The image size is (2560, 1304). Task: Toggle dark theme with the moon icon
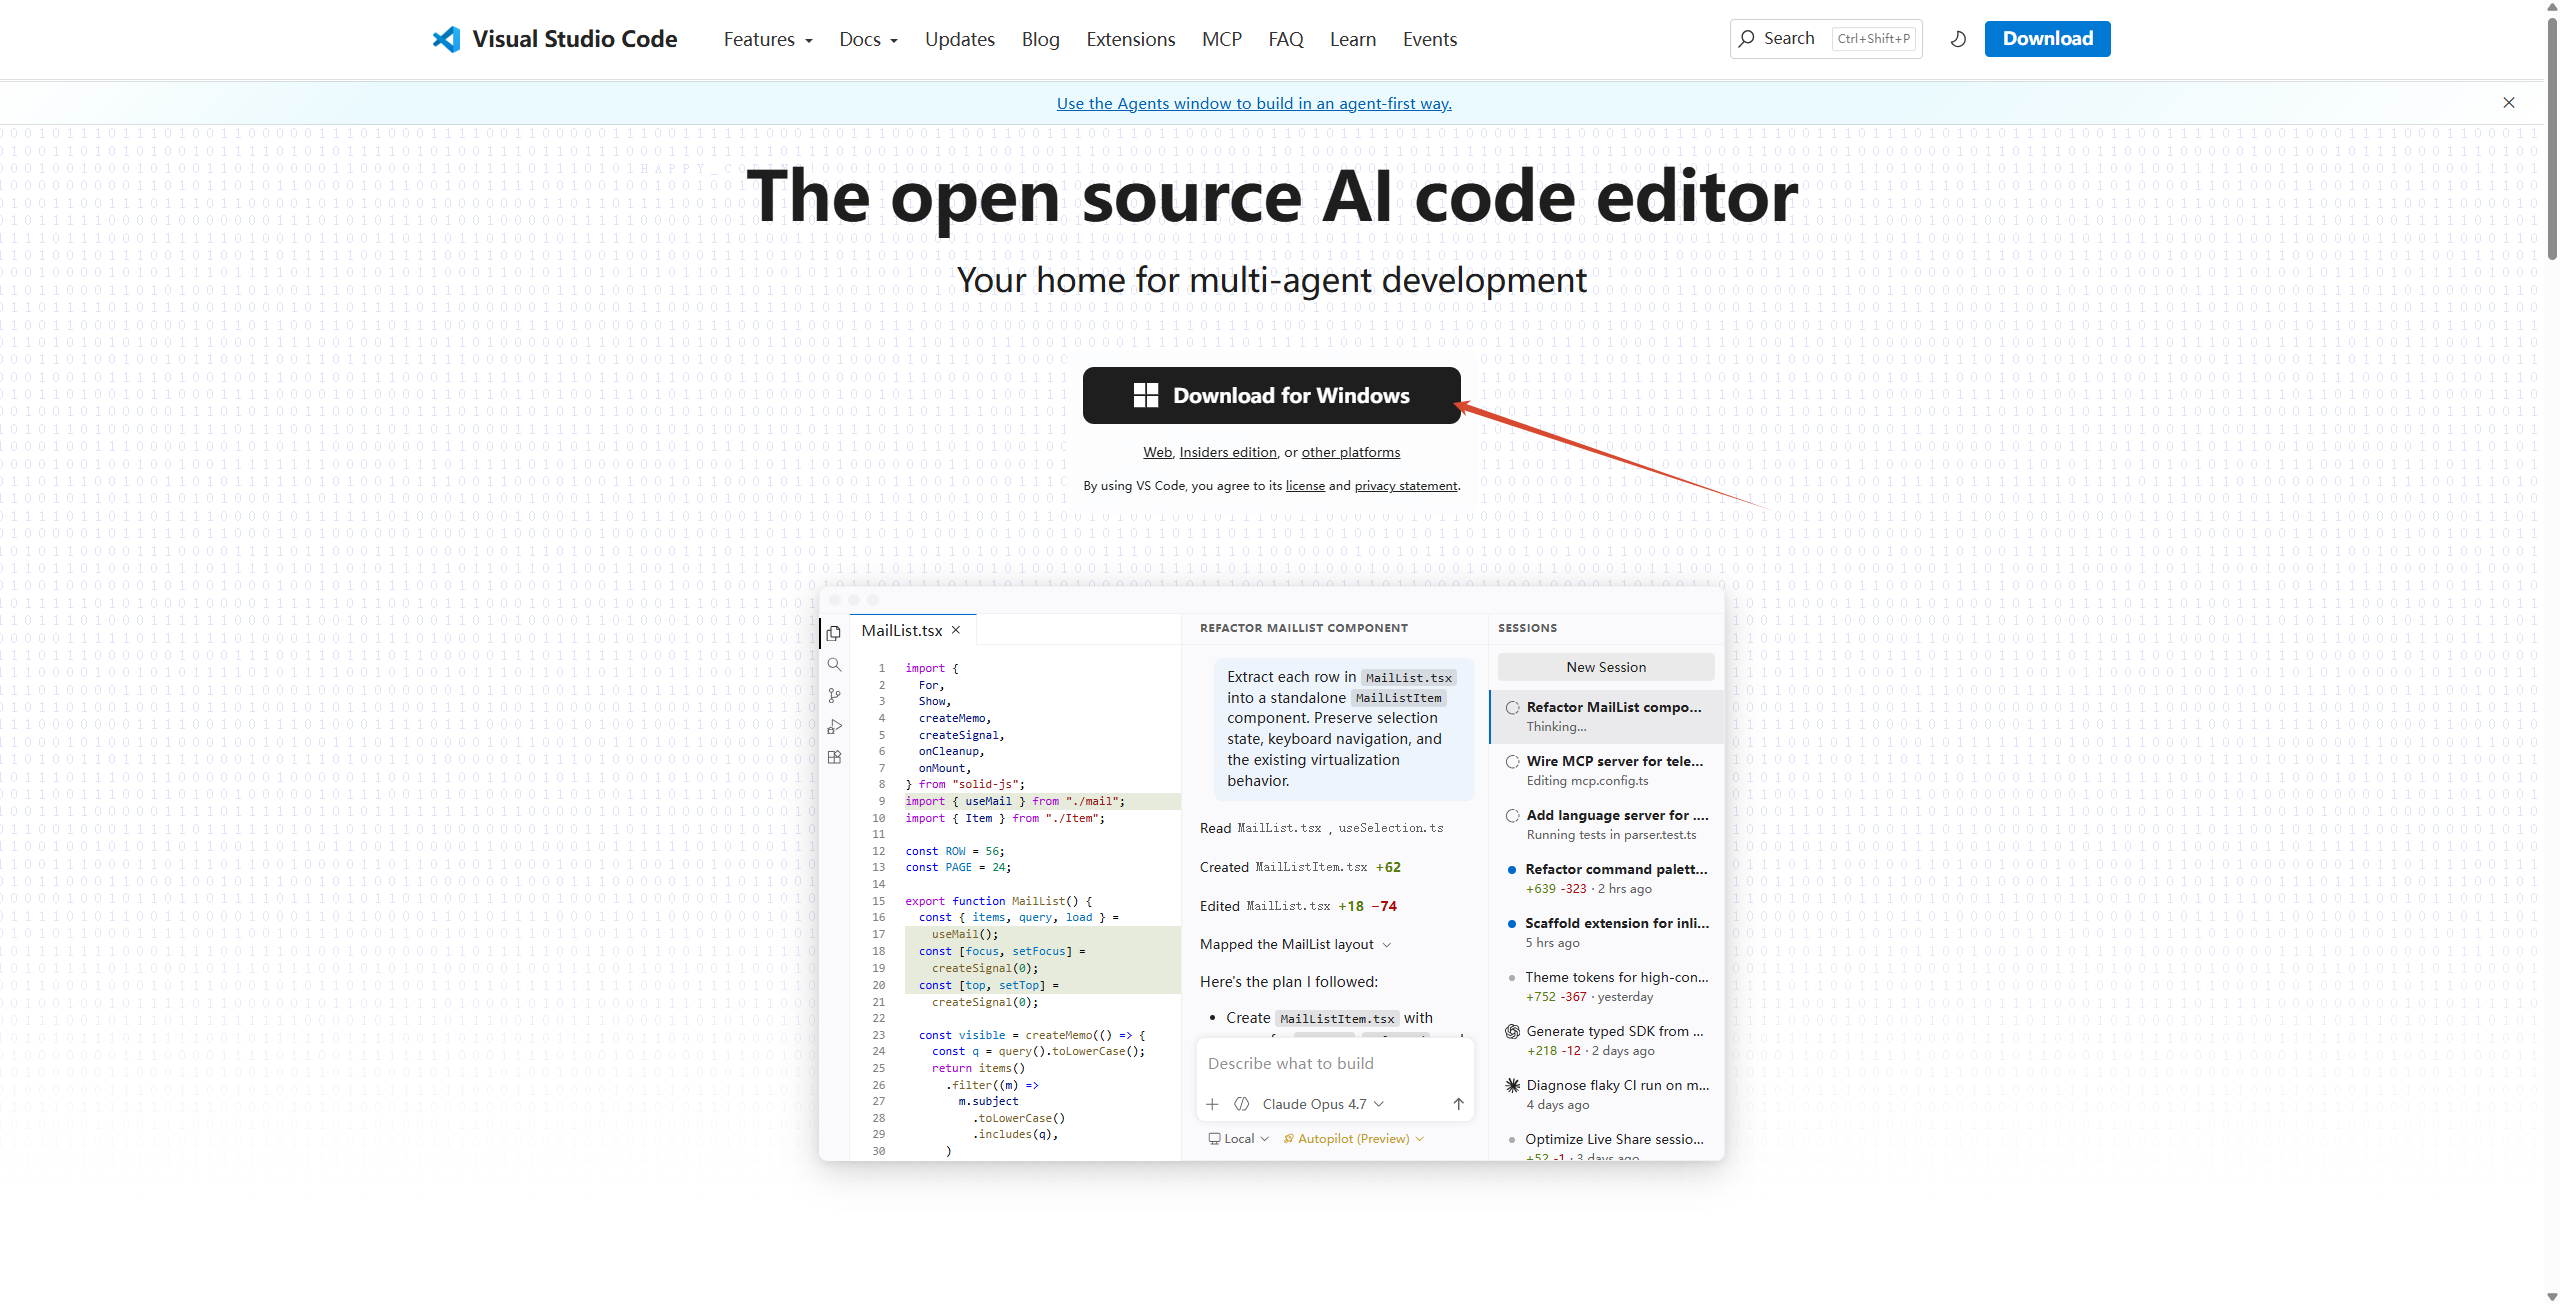pyautogui.click(x=1958, y=39)
